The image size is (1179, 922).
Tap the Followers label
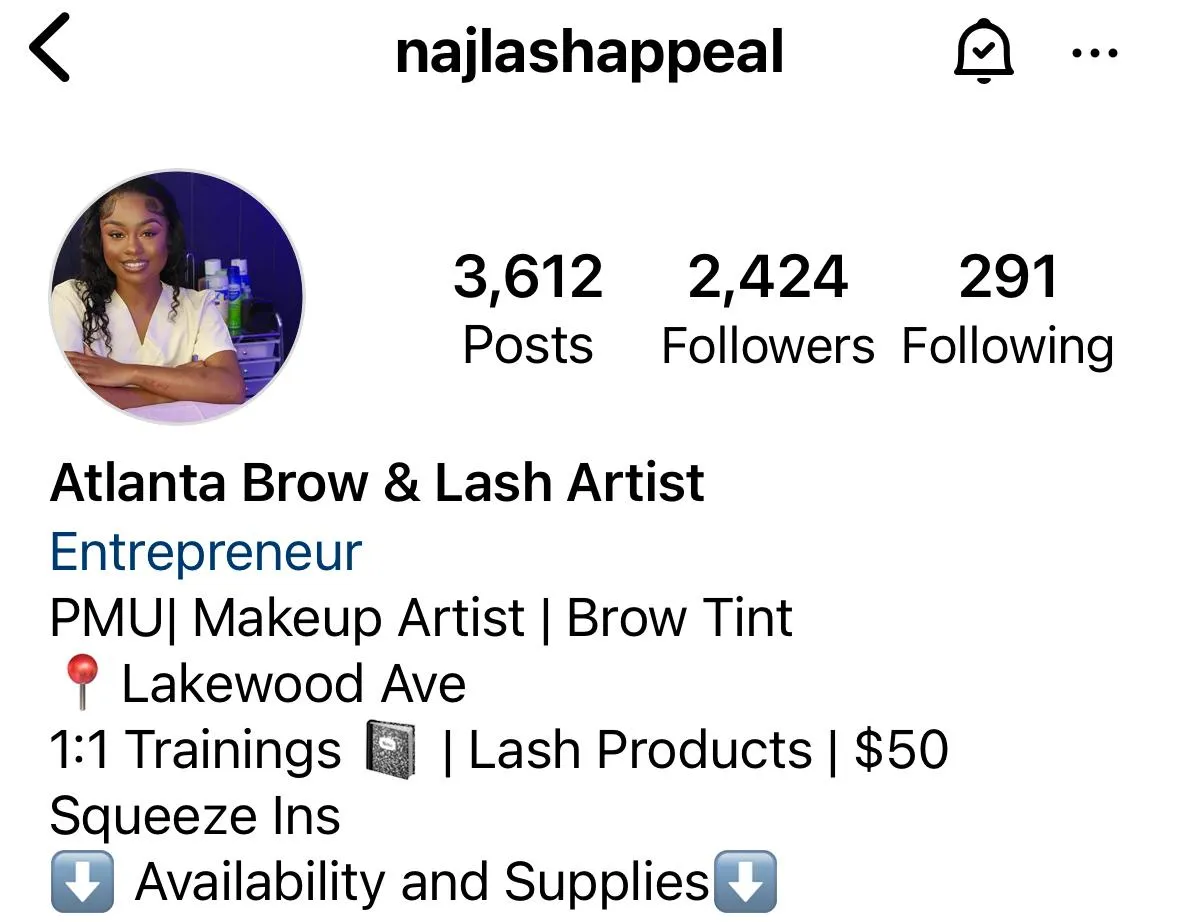click(x=768, y=346)
